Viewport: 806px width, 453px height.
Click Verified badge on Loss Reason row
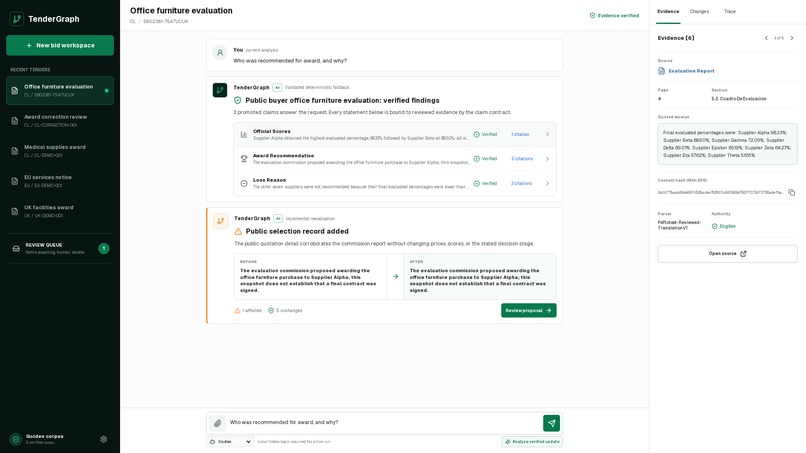click(x=485, y=184)
